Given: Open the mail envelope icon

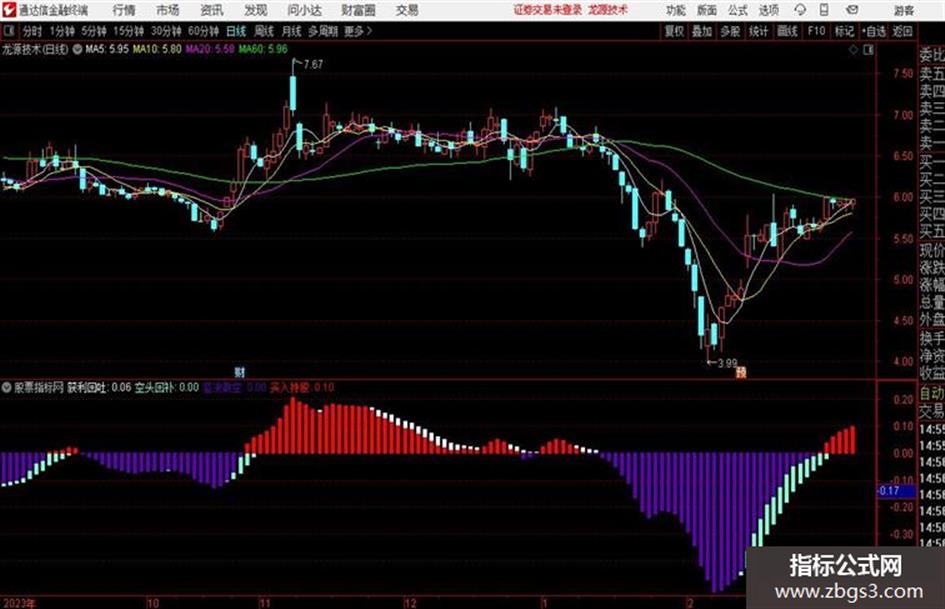Looking at the screenshot, I should click(x=852, y=10).
